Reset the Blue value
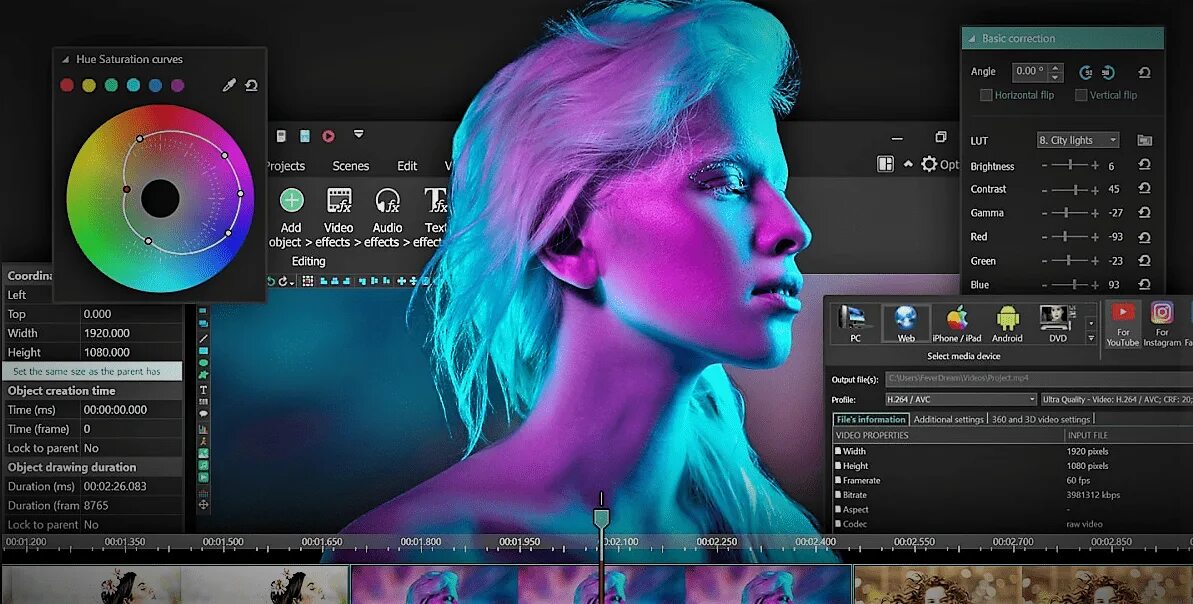 (x=1144, y=285)
